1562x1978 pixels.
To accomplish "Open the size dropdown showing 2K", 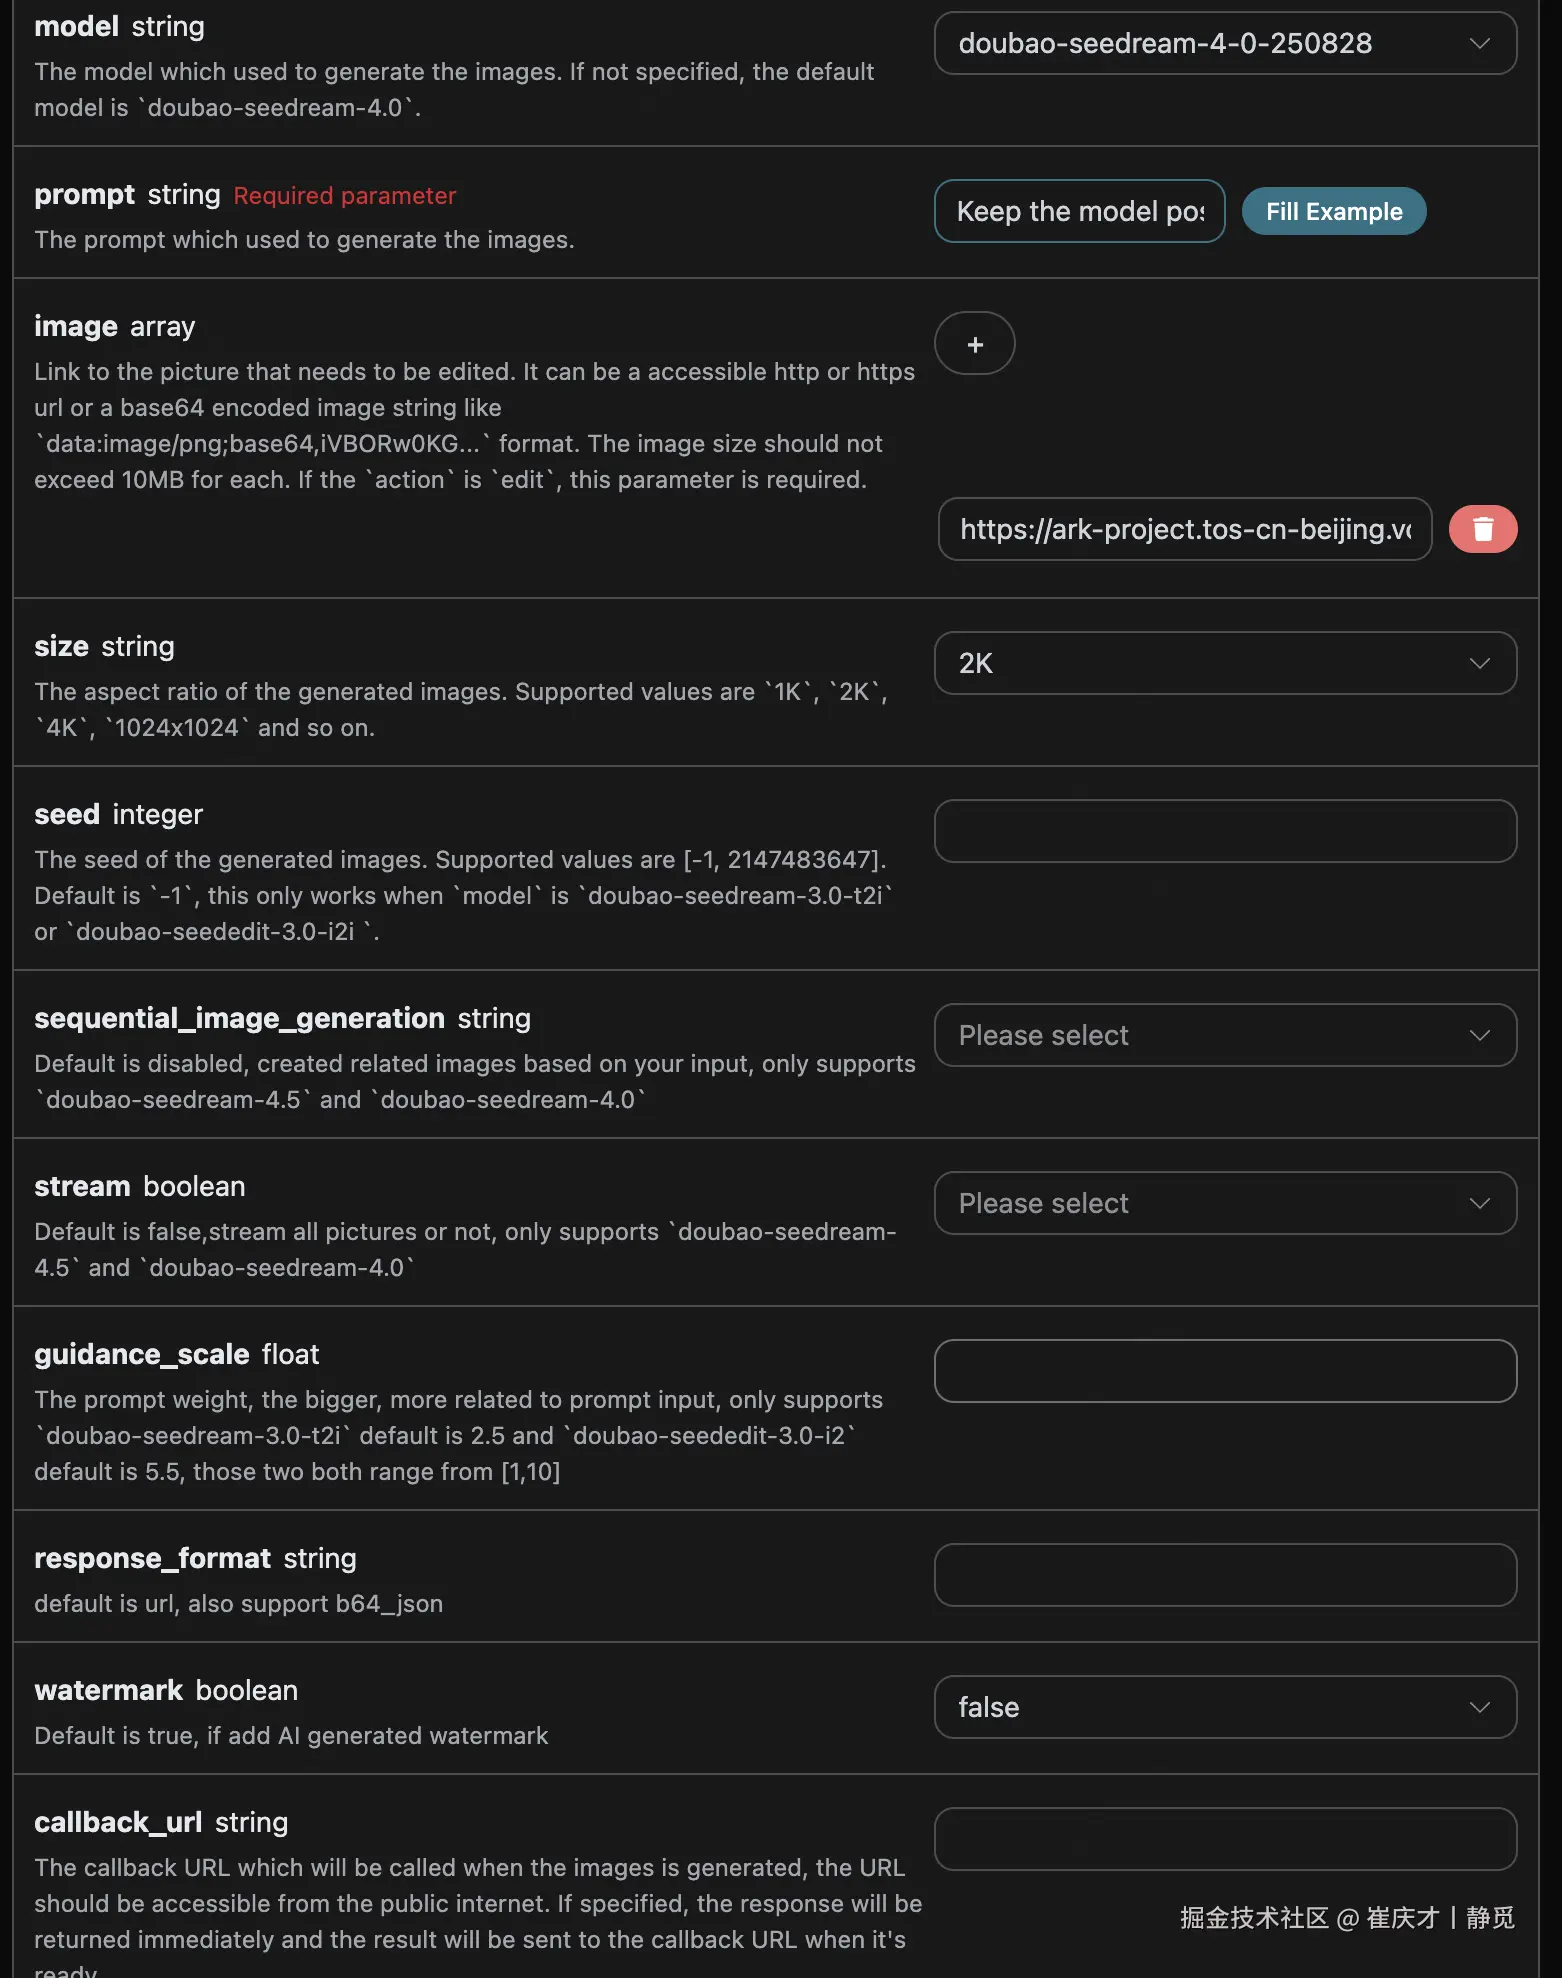I will [x=1225, y=663].
